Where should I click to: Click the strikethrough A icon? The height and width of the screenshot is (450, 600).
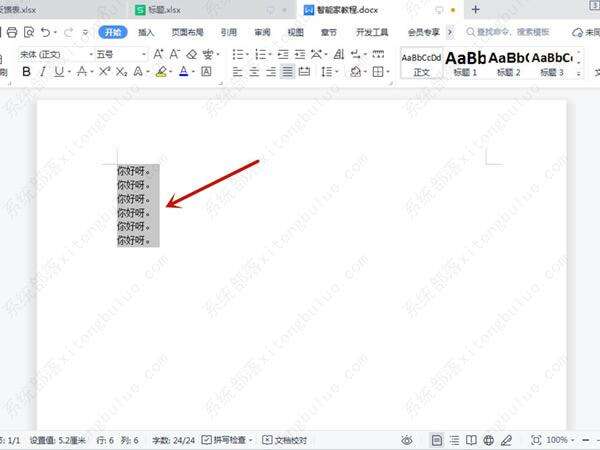[x=82, y=72]
